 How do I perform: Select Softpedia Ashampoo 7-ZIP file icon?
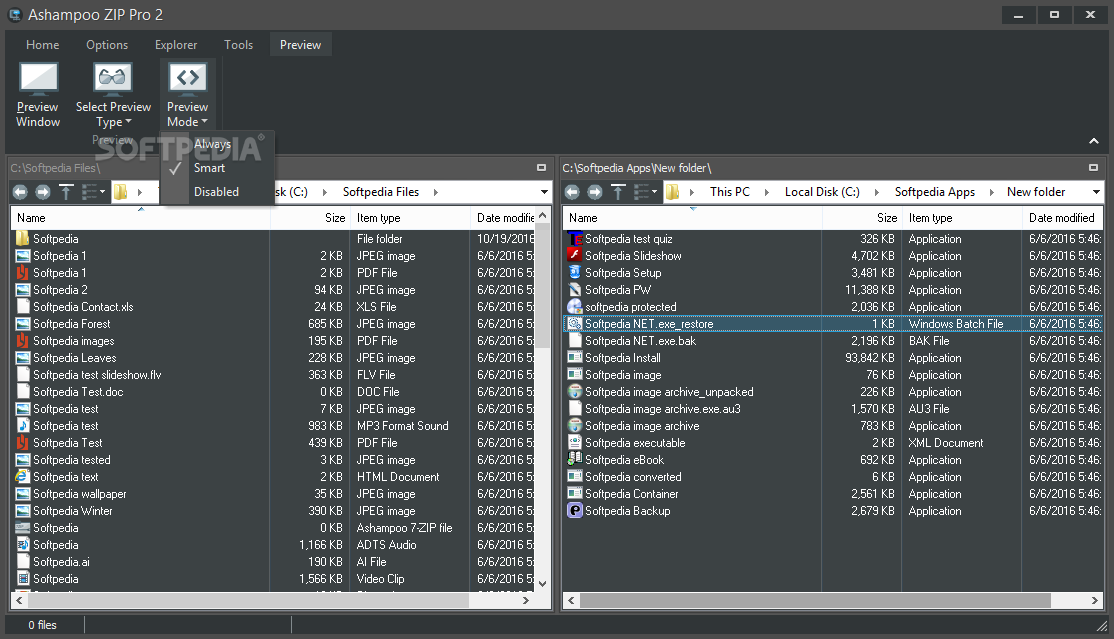[x=23, y=528]
